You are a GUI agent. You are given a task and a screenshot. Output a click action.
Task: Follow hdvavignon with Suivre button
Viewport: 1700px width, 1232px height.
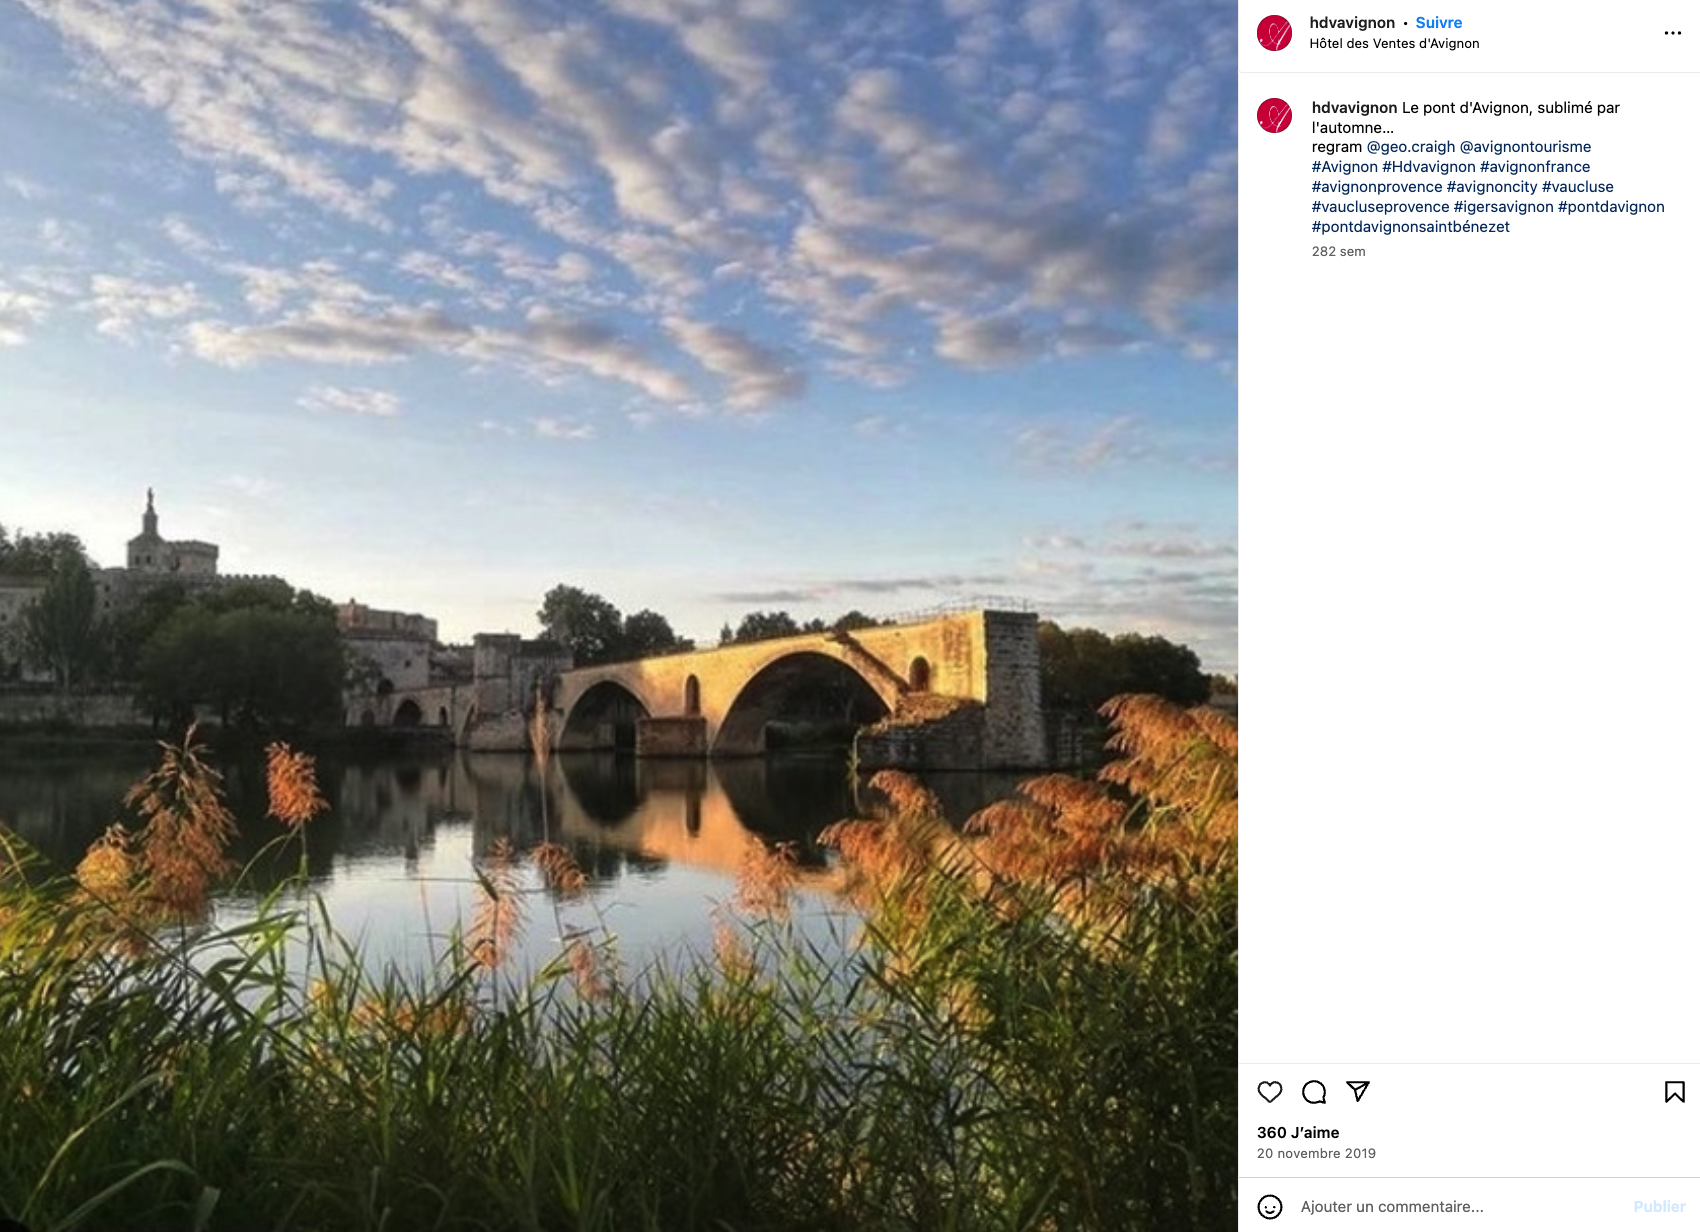[1438, 22]
